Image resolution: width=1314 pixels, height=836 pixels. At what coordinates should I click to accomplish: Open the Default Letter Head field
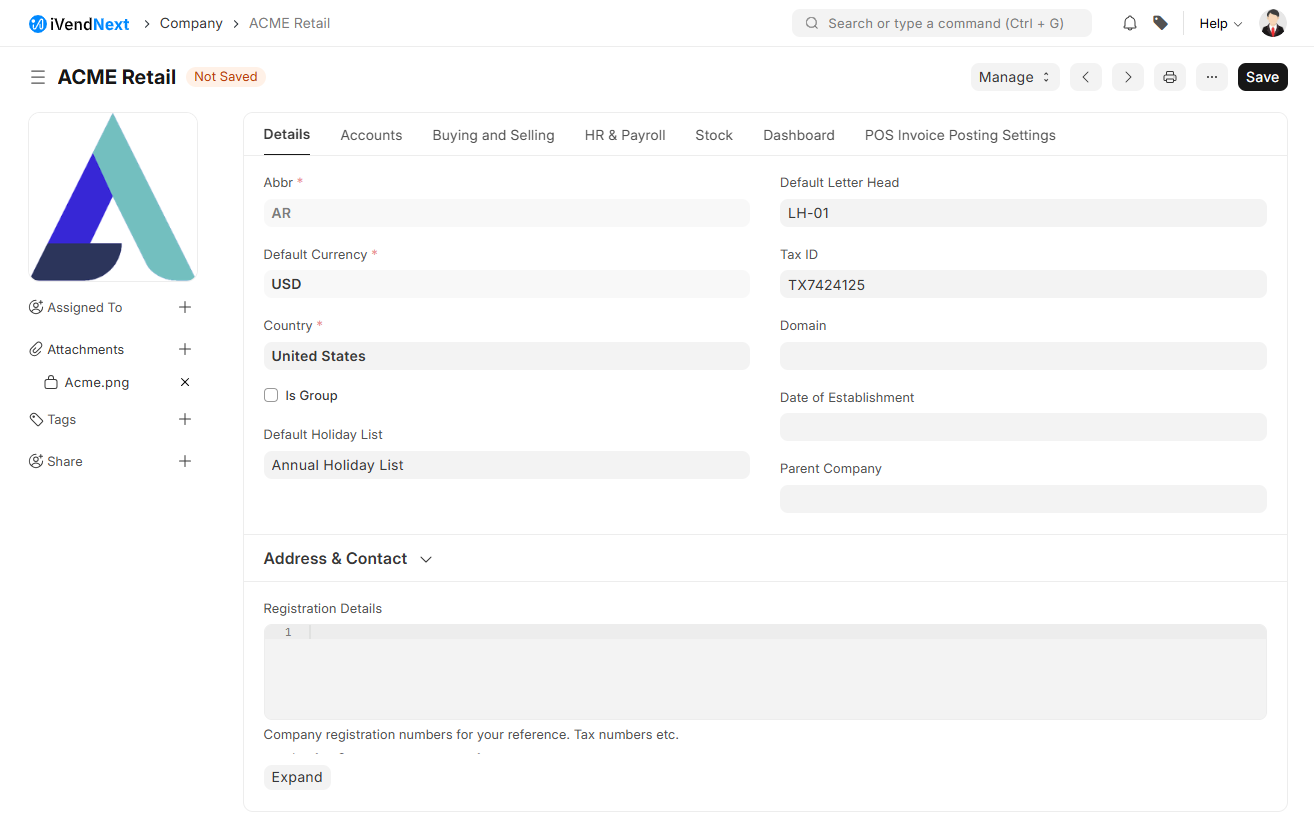click(1023, 213)
